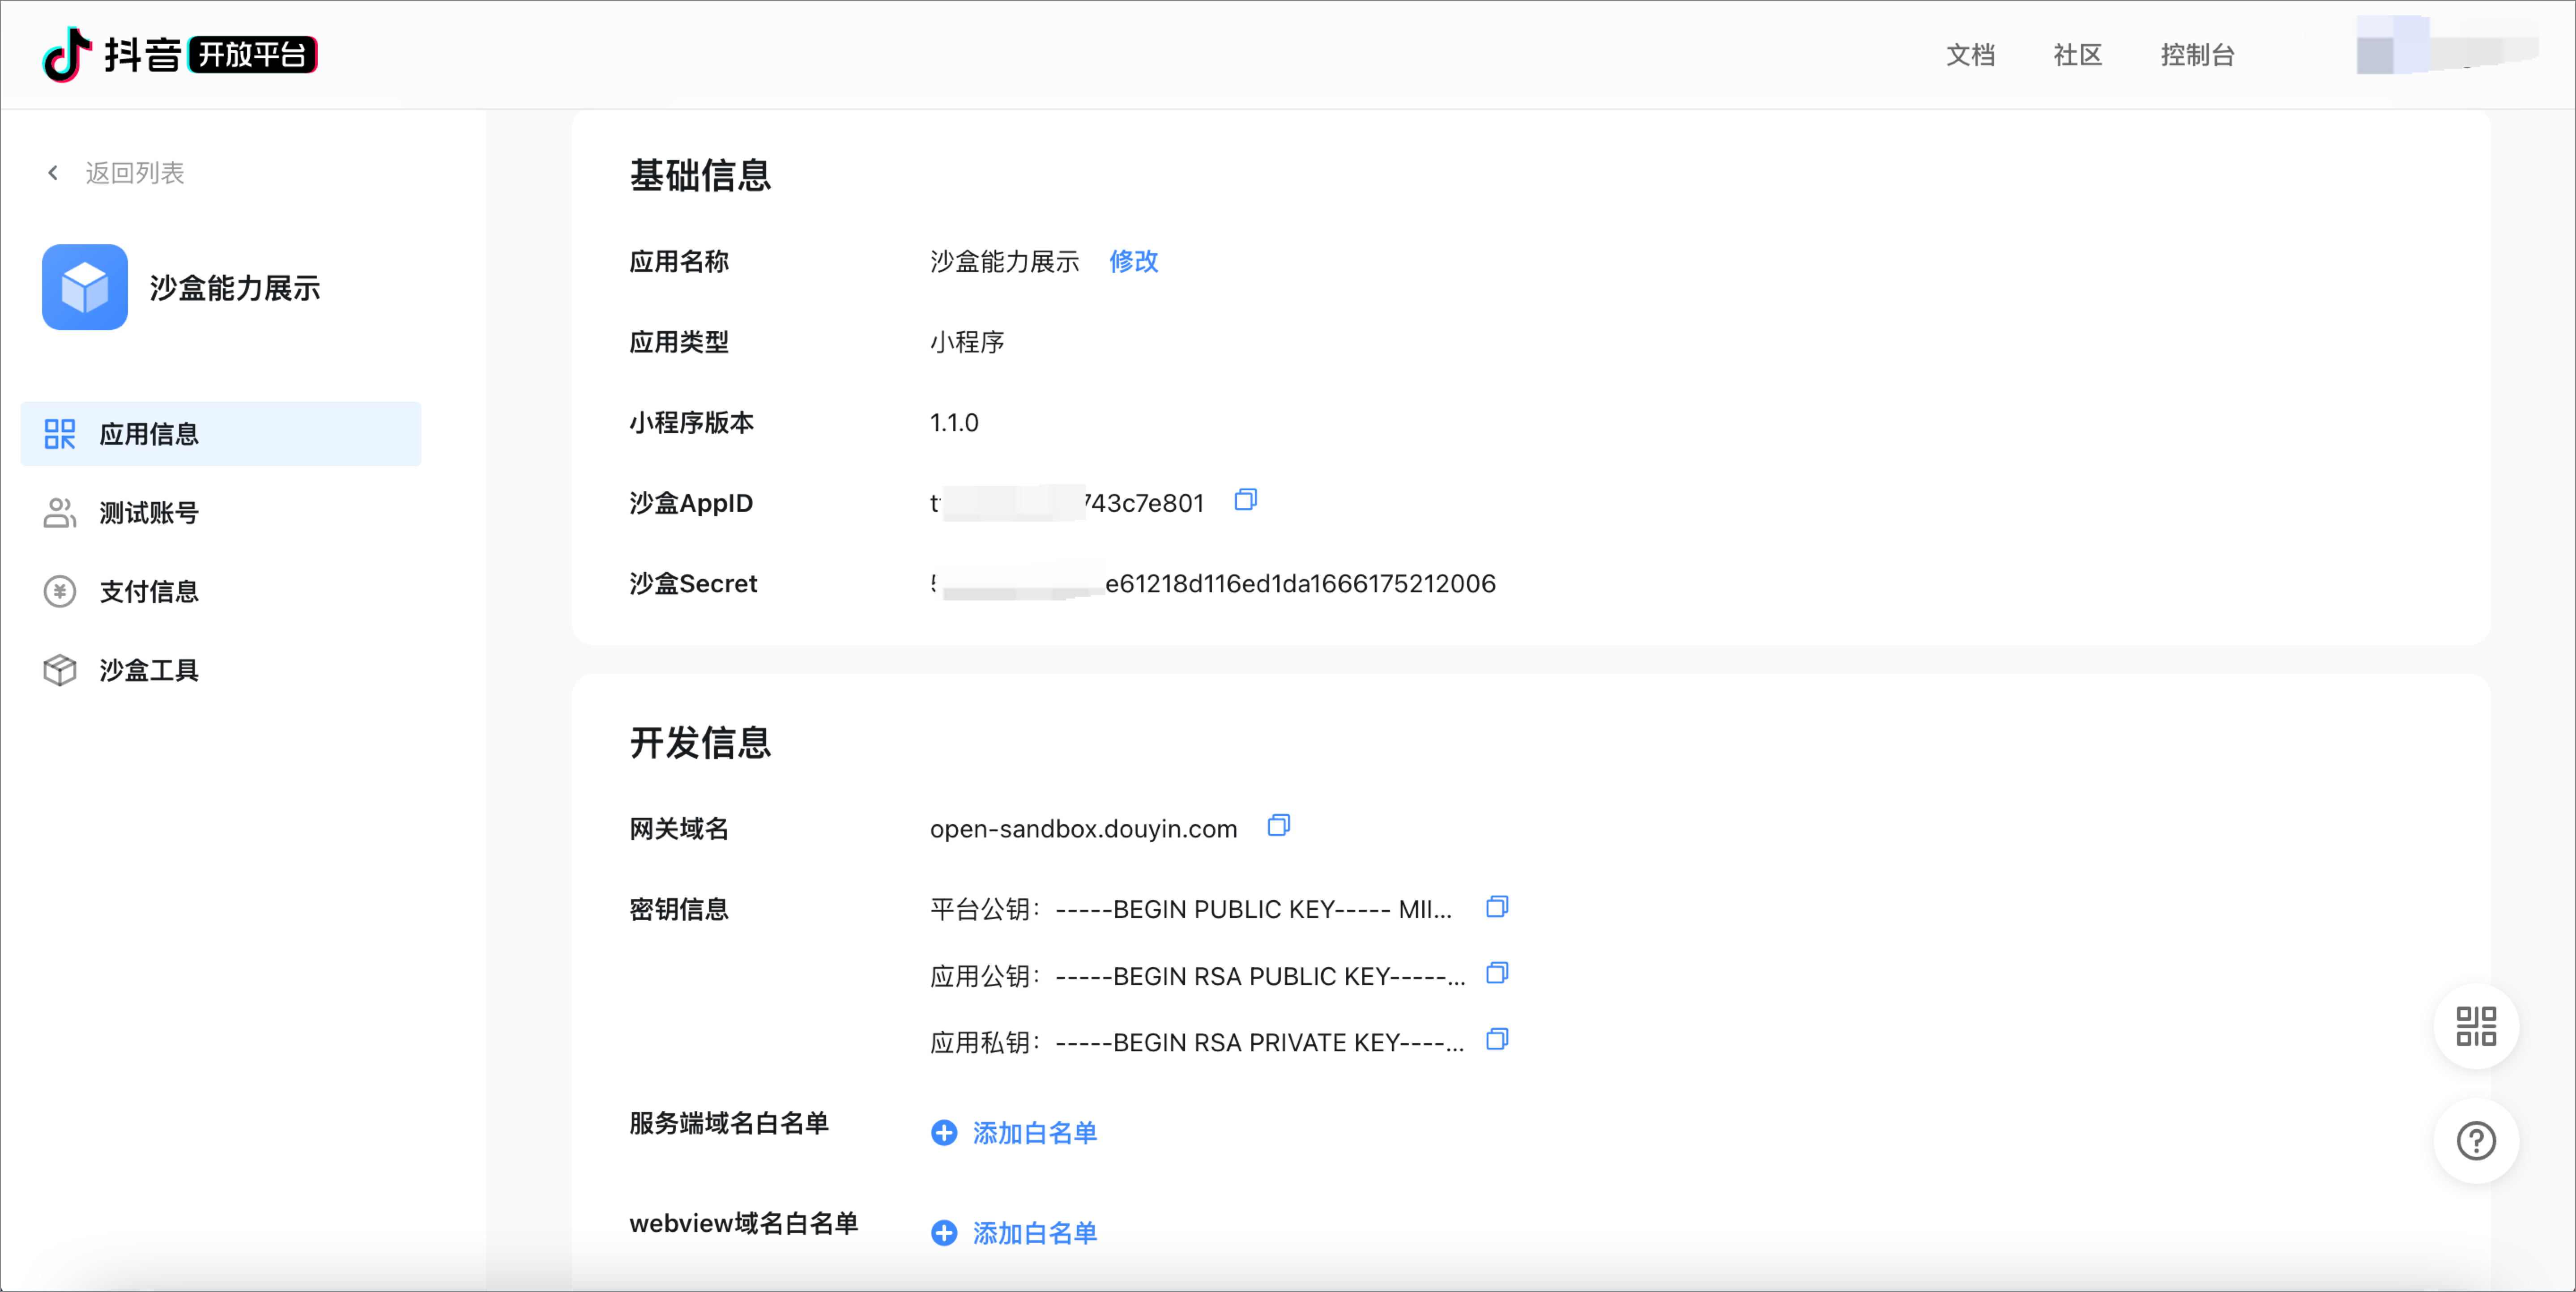Click plus icon for 服务端域名白名单
Viewport: 2576px width, 1292px height.
click(944, 1133)
